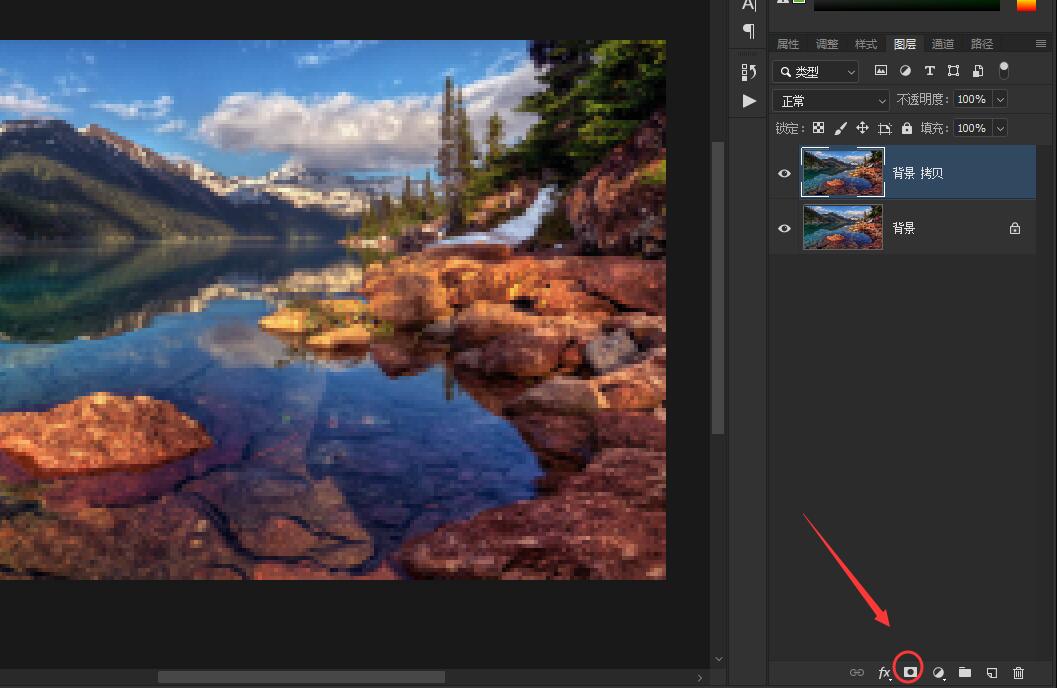Click the green color ramp bar
Viewport: 1057px width, 688px height.
pos(907,5)
